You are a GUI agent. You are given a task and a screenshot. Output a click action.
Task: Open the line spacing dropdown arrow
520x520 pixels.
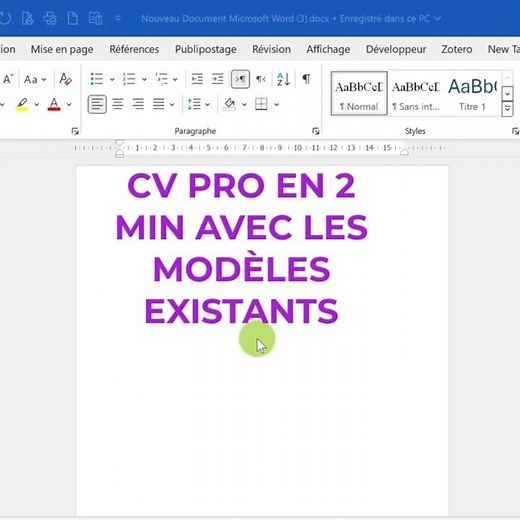(x=207, y=105)
